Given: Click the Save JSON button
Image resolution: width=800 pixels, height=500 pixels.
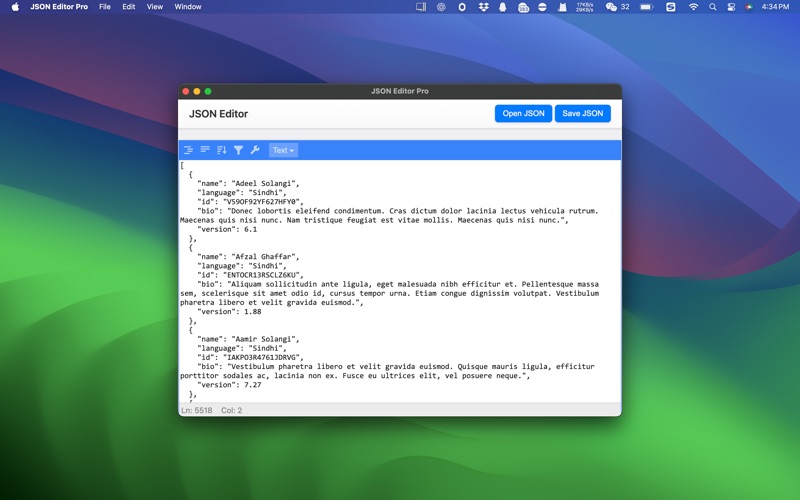Looking at the screenshot, I should coord(582,114).
